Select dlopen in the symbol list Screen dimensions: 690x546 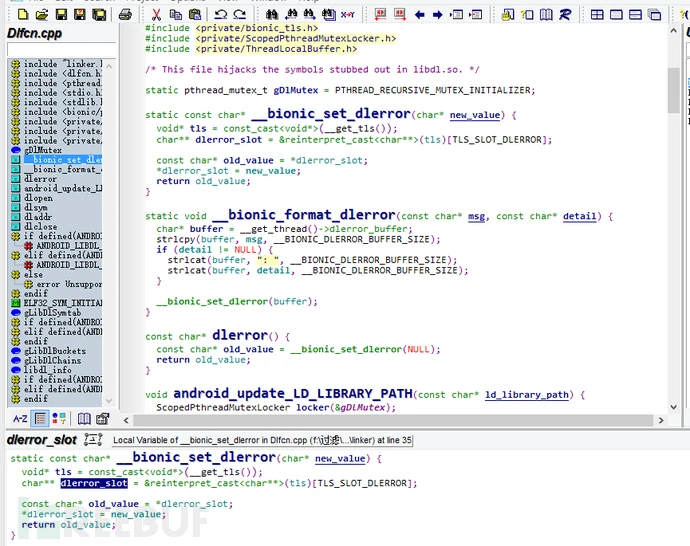tap(38, 198)
